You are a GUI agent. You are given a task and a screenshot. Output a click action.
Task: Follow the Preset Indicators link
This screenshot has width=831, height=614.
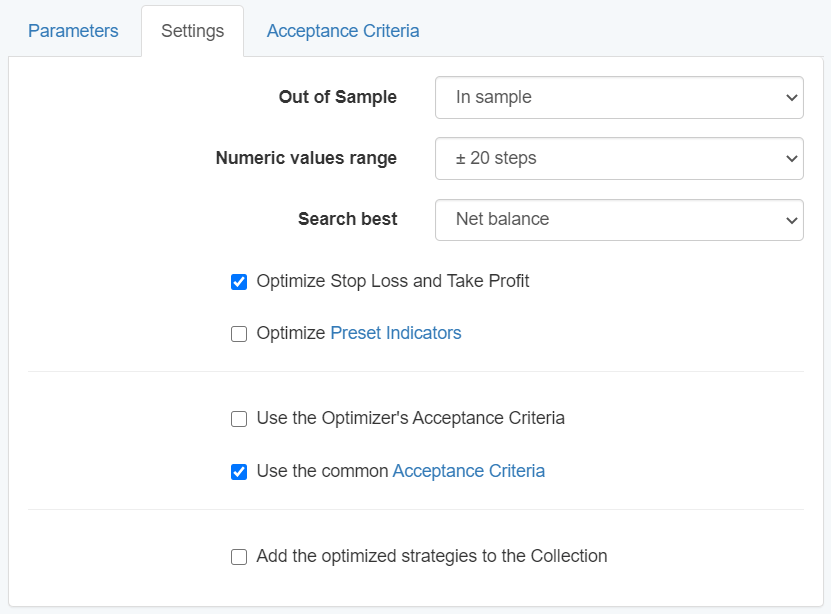click(x=396, y=333)
